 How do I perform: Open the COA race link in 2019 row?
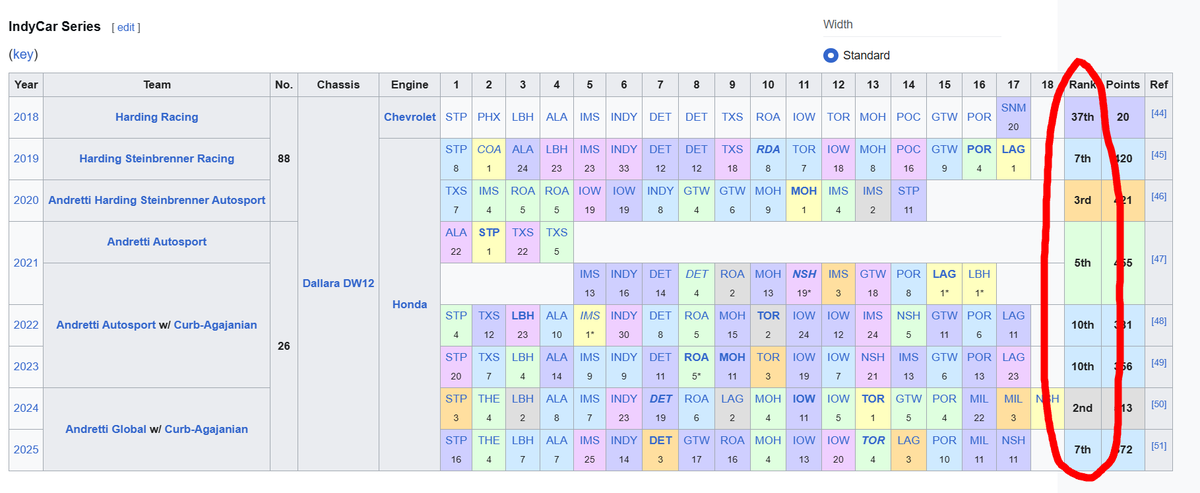489,148
